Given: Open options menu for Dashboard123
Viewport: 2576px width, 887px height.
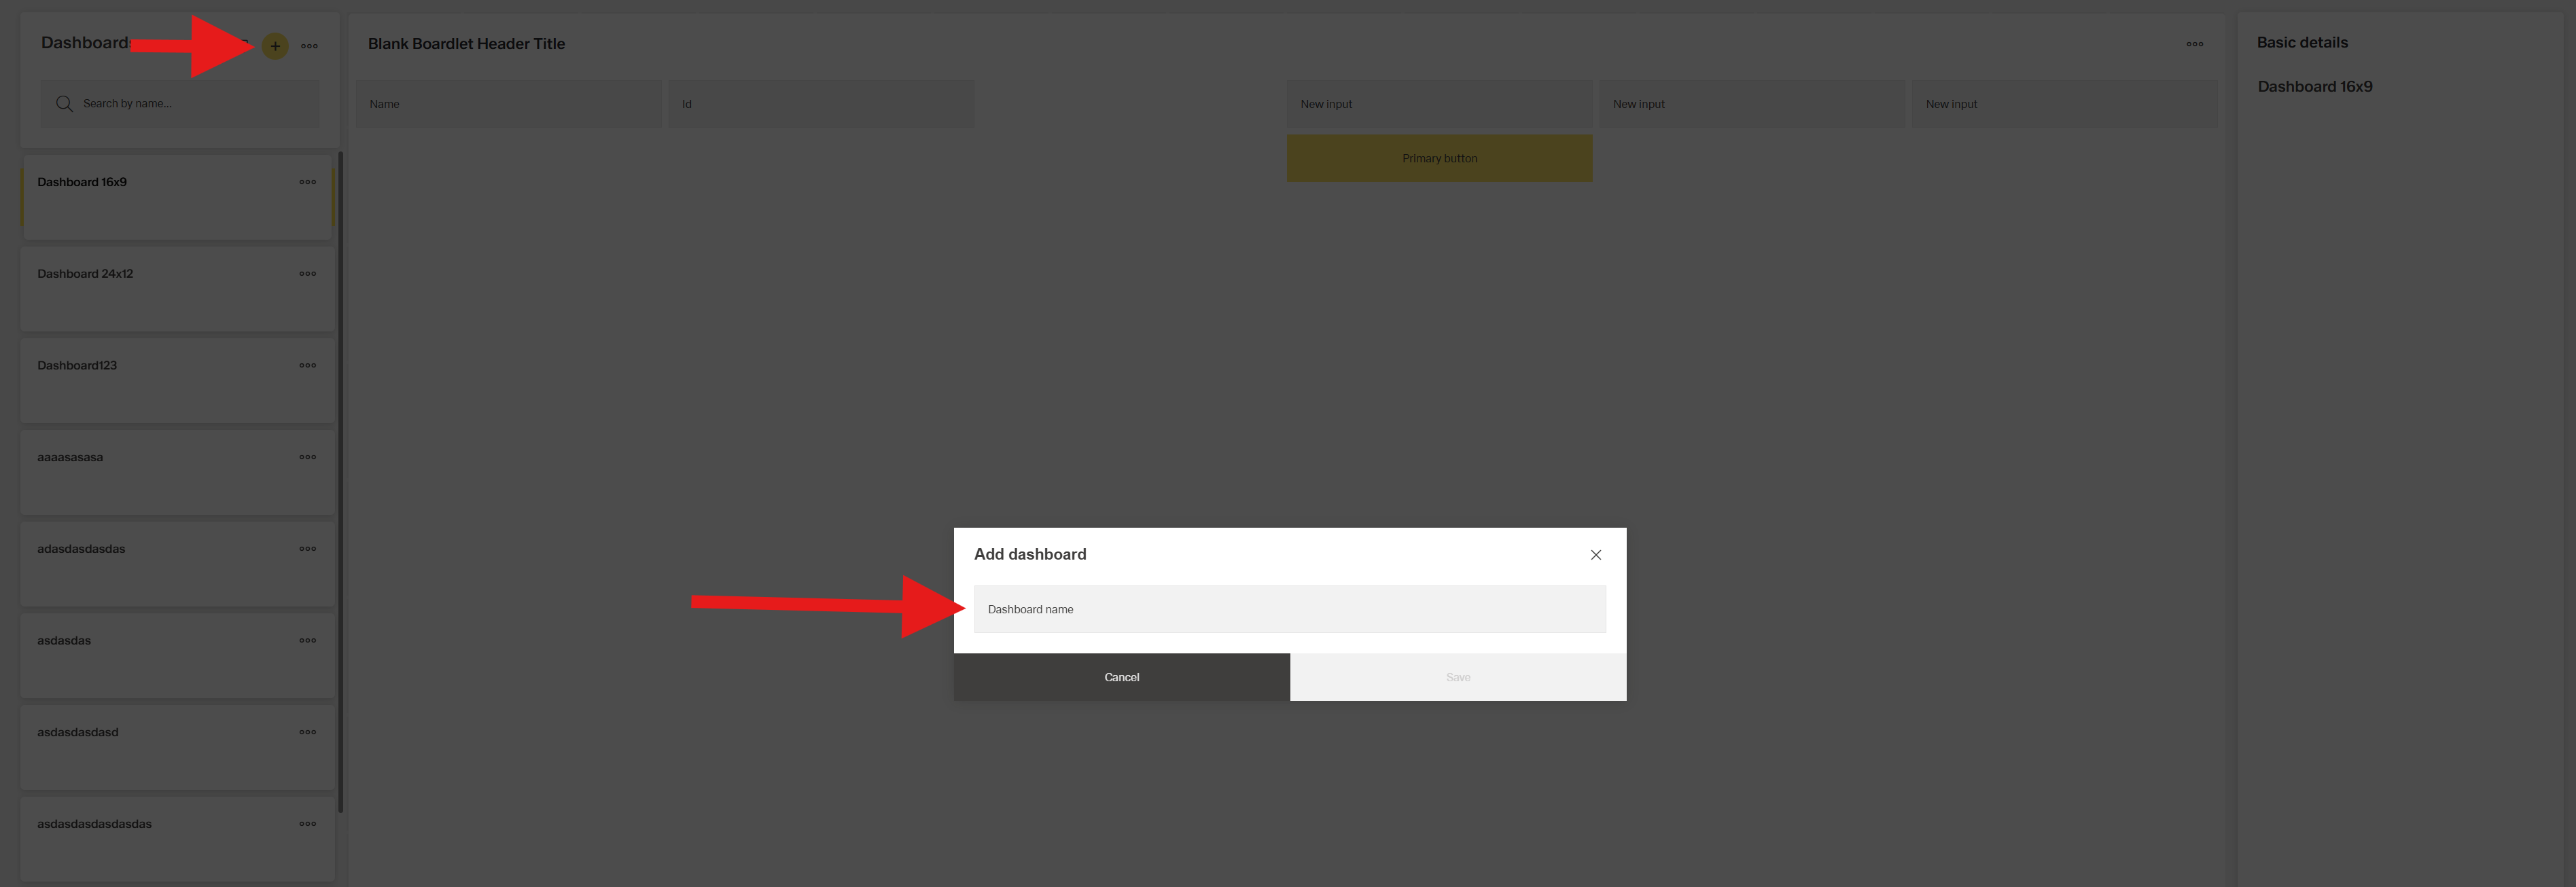Looking at the screenshot, I should click(x=307, y=366).
